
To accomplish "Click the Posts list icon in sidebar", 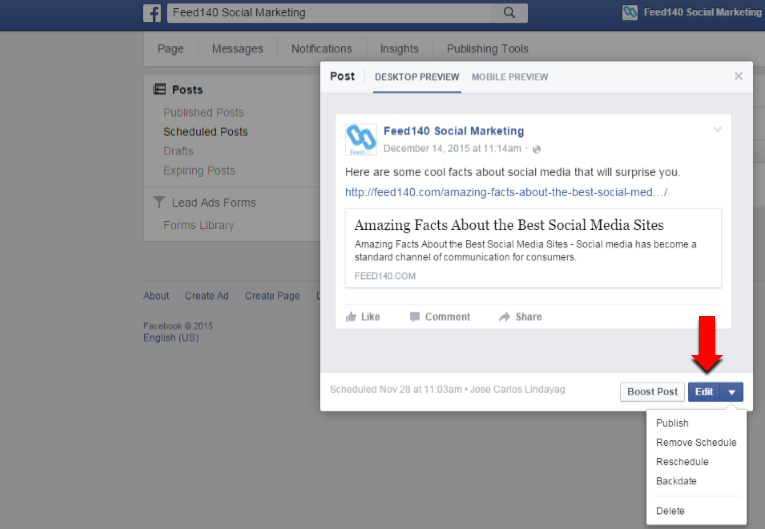I will pyautogui.click(x=160, y=89).
